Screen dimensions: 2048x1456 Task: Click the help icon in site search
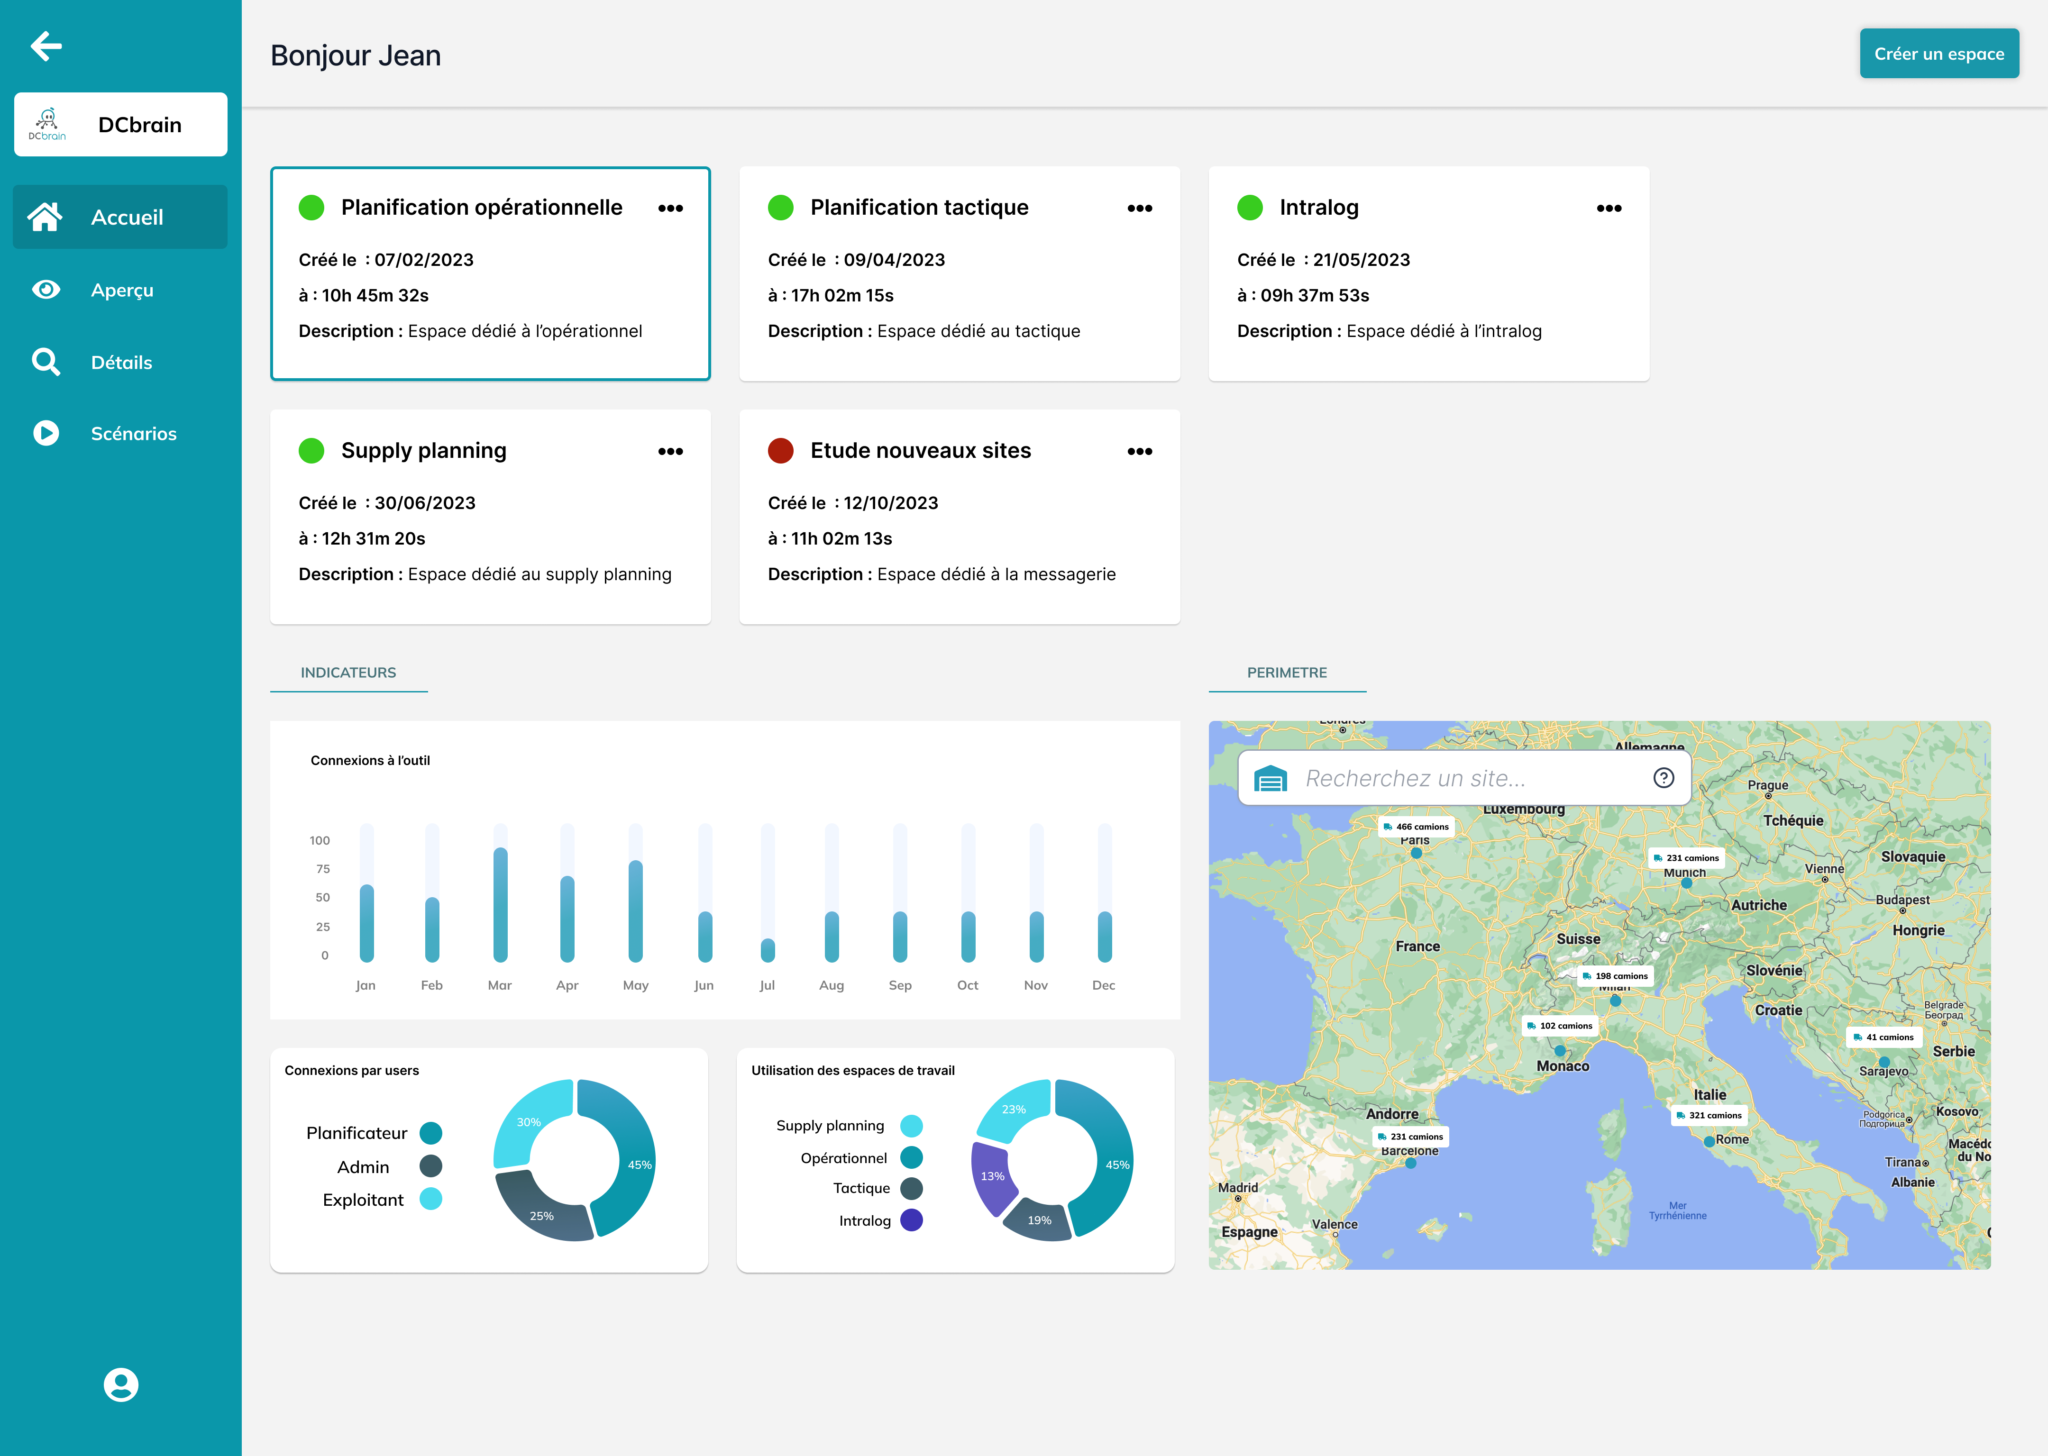click(1663, 778)
